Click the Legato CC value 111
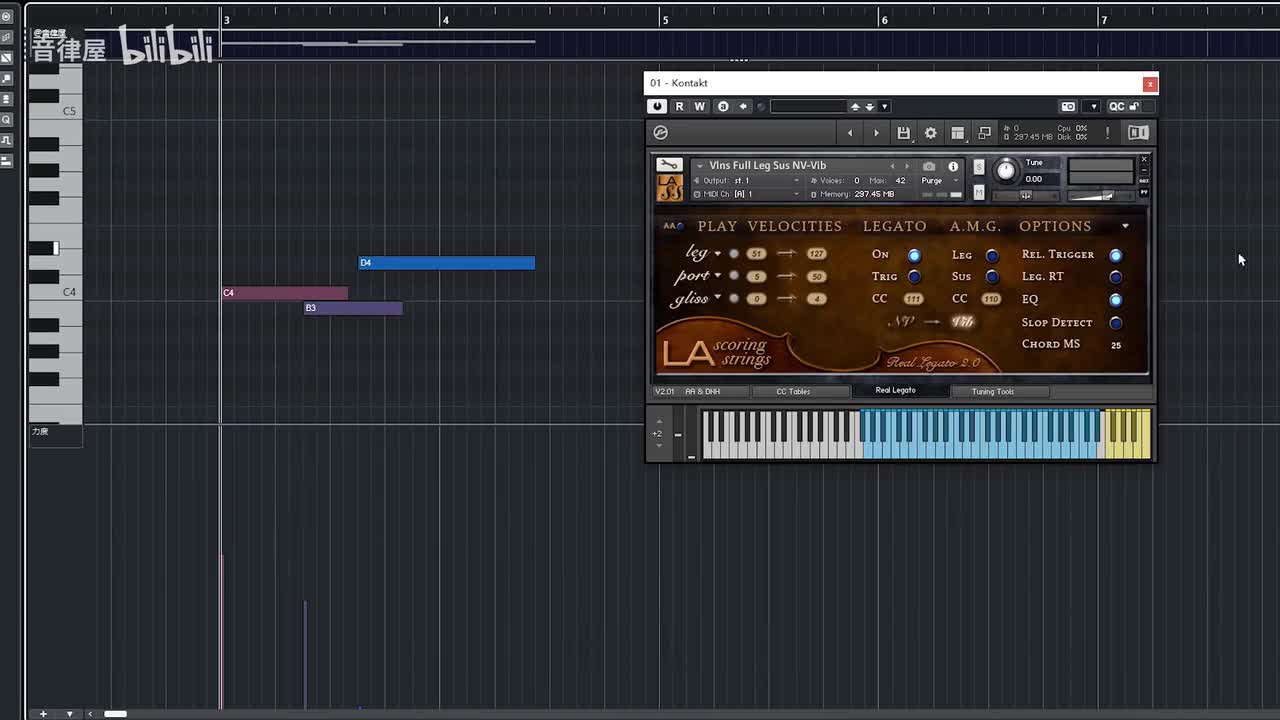This screenshot has width=1280, height=720. pos(914,299)
